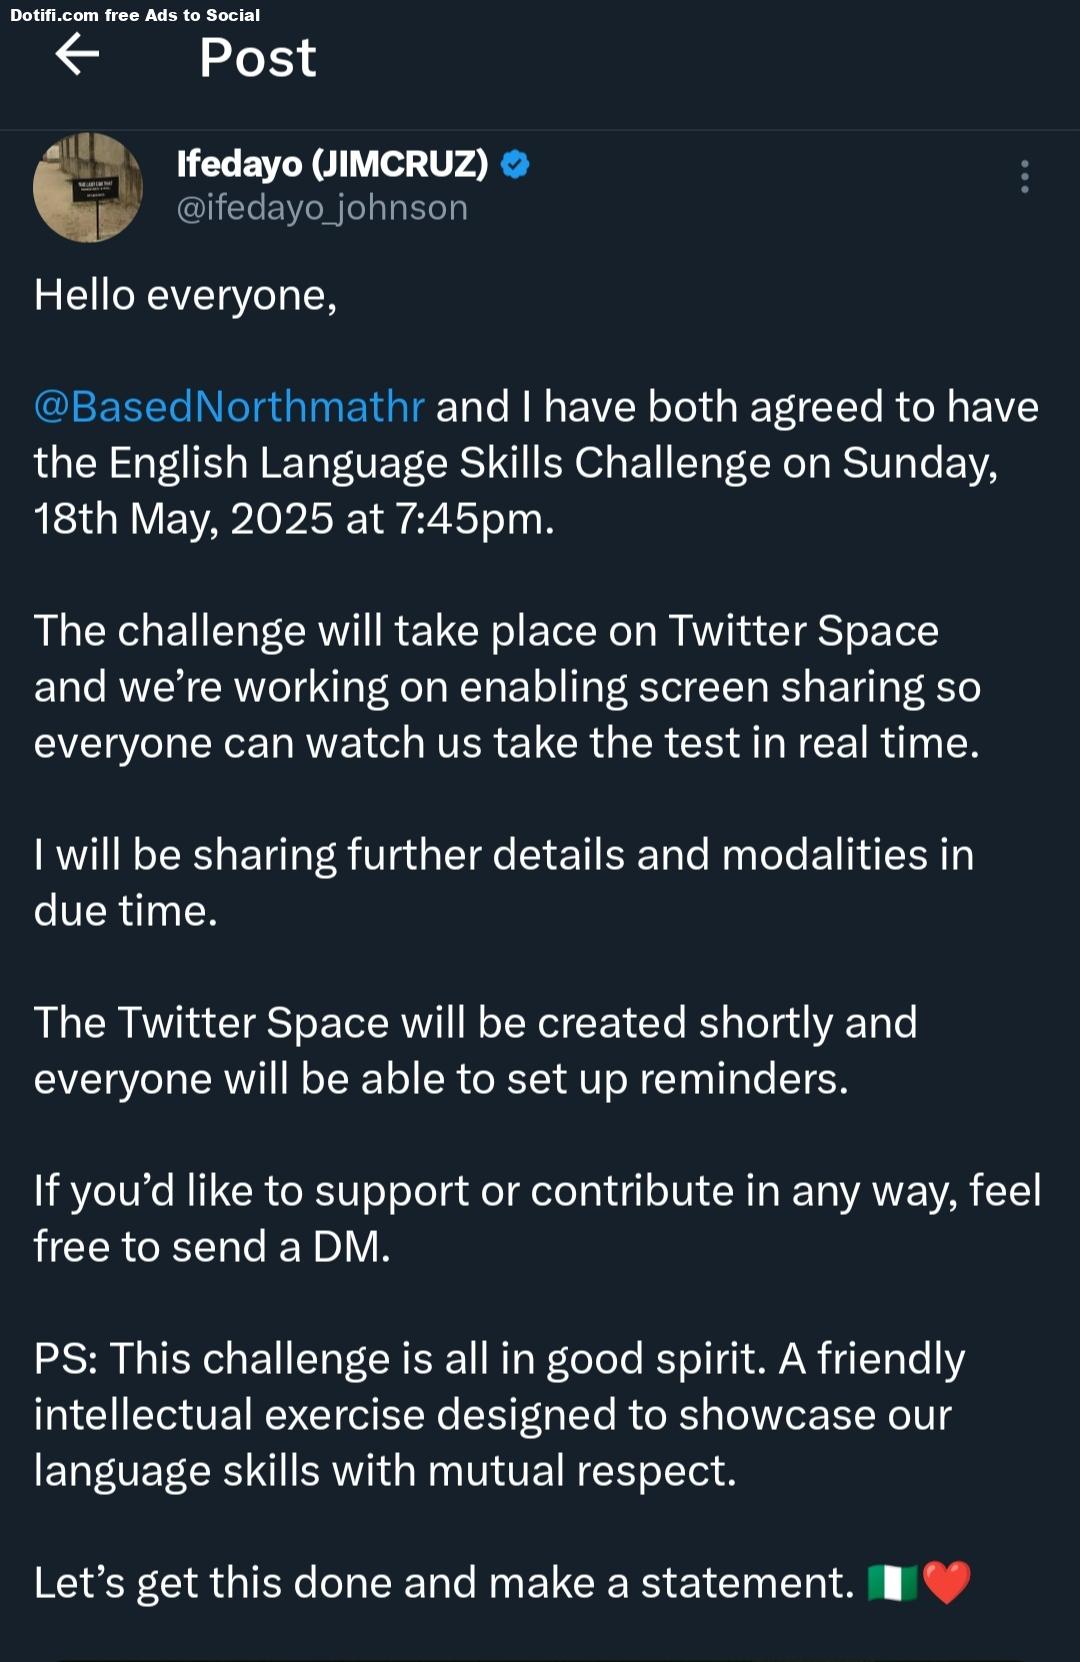
Task: Click the 'make a statement' closing line
Action: tap(444, 1583)
